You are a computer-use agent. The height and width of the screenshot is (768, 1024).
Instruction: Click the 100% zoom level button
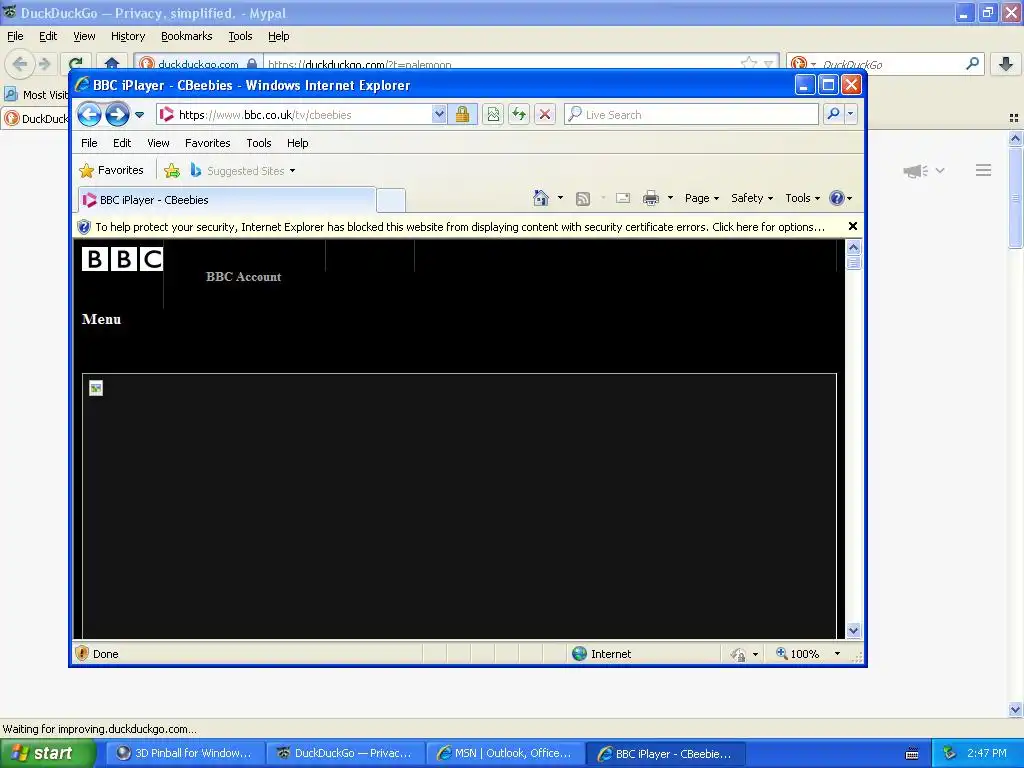797,654
